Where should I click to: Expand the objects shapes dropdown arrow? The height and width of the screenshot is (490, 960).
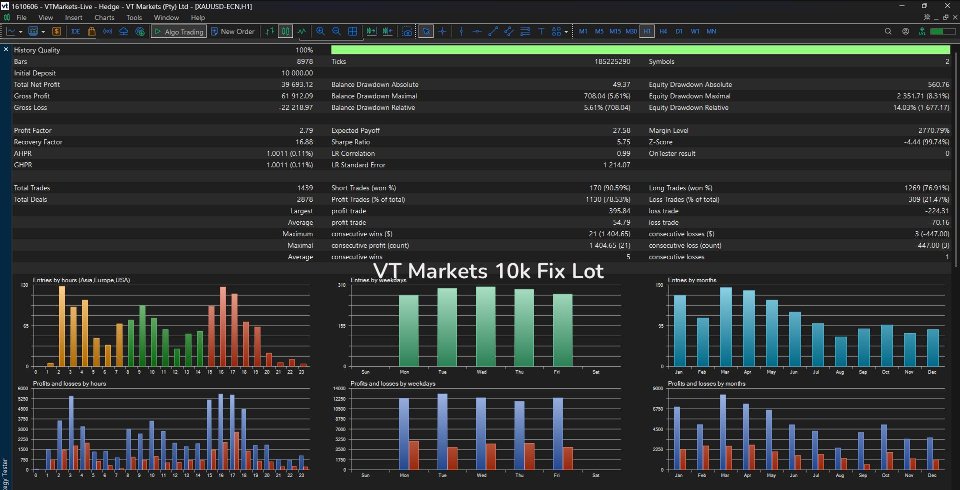click(x=566, y=31)
